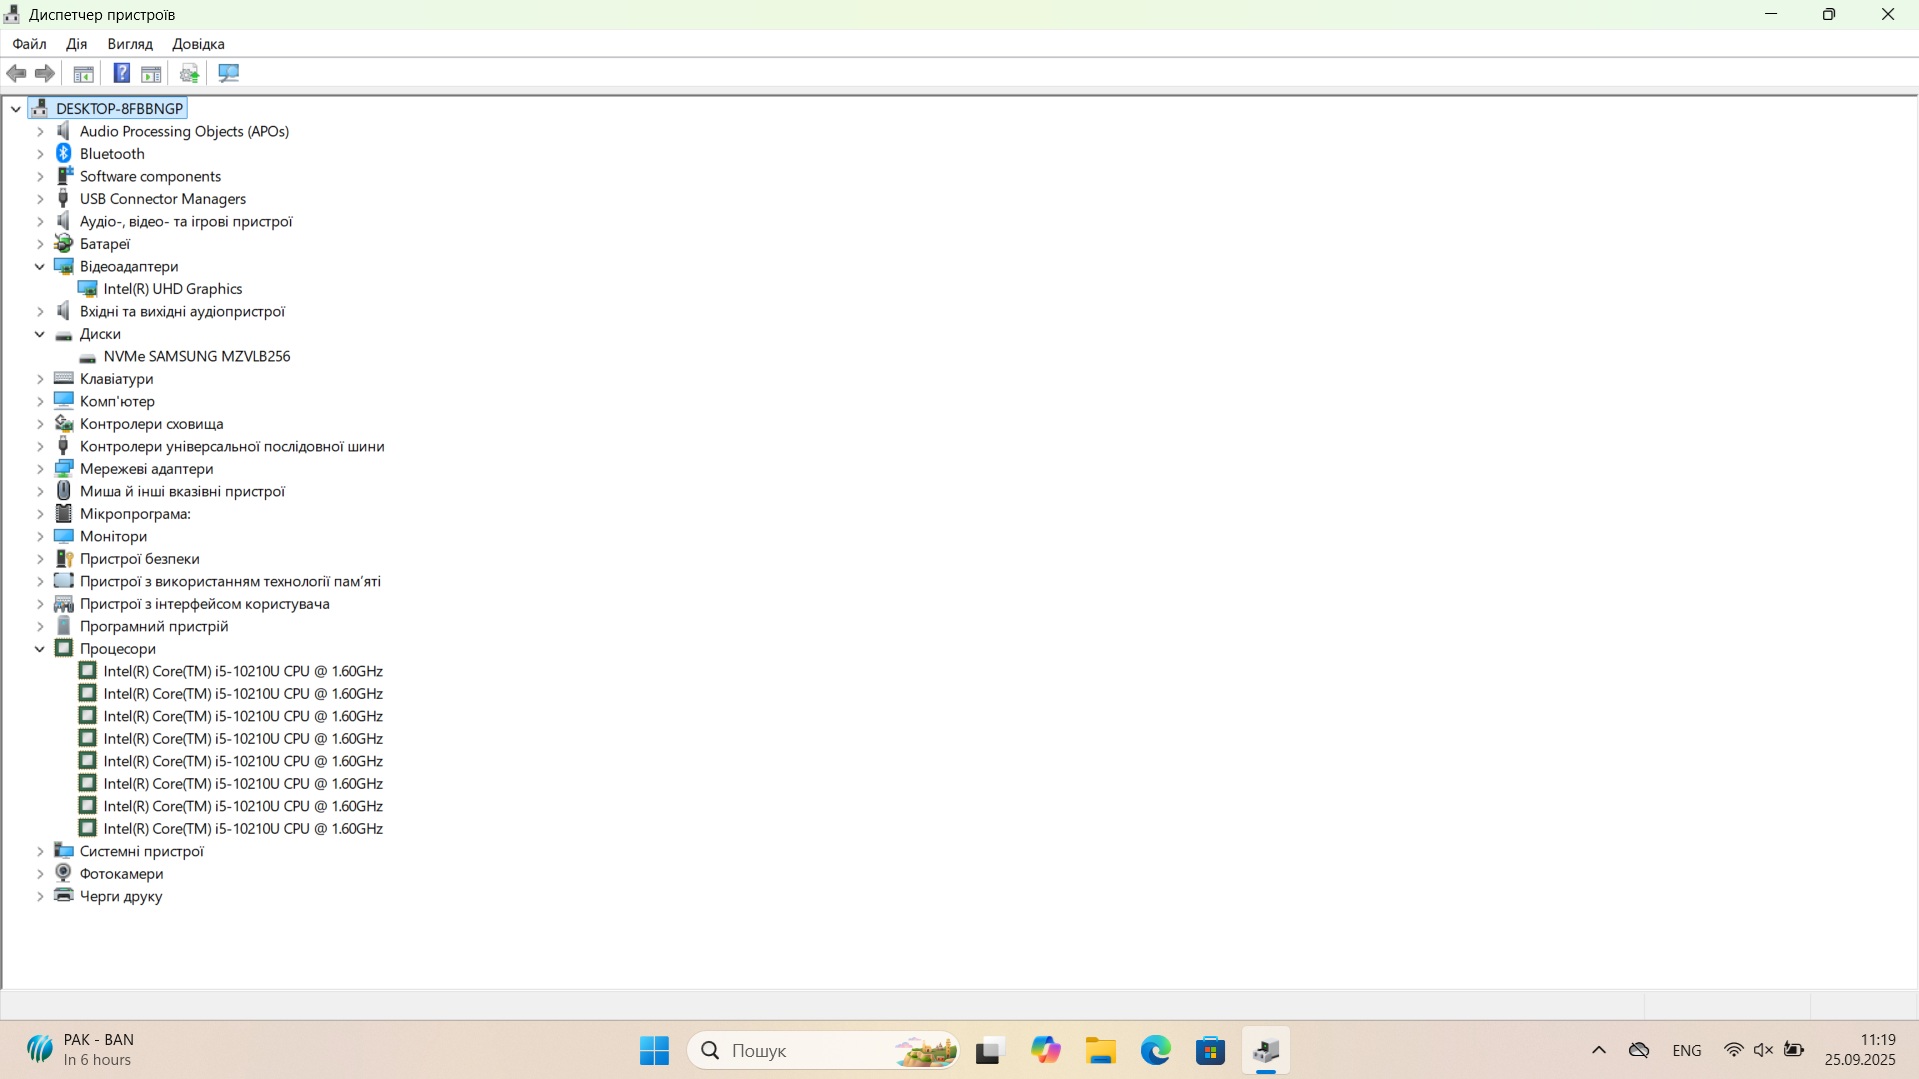Open the blue question mark Help icon
1919x1079 pixels.
(x=121, y=73)
